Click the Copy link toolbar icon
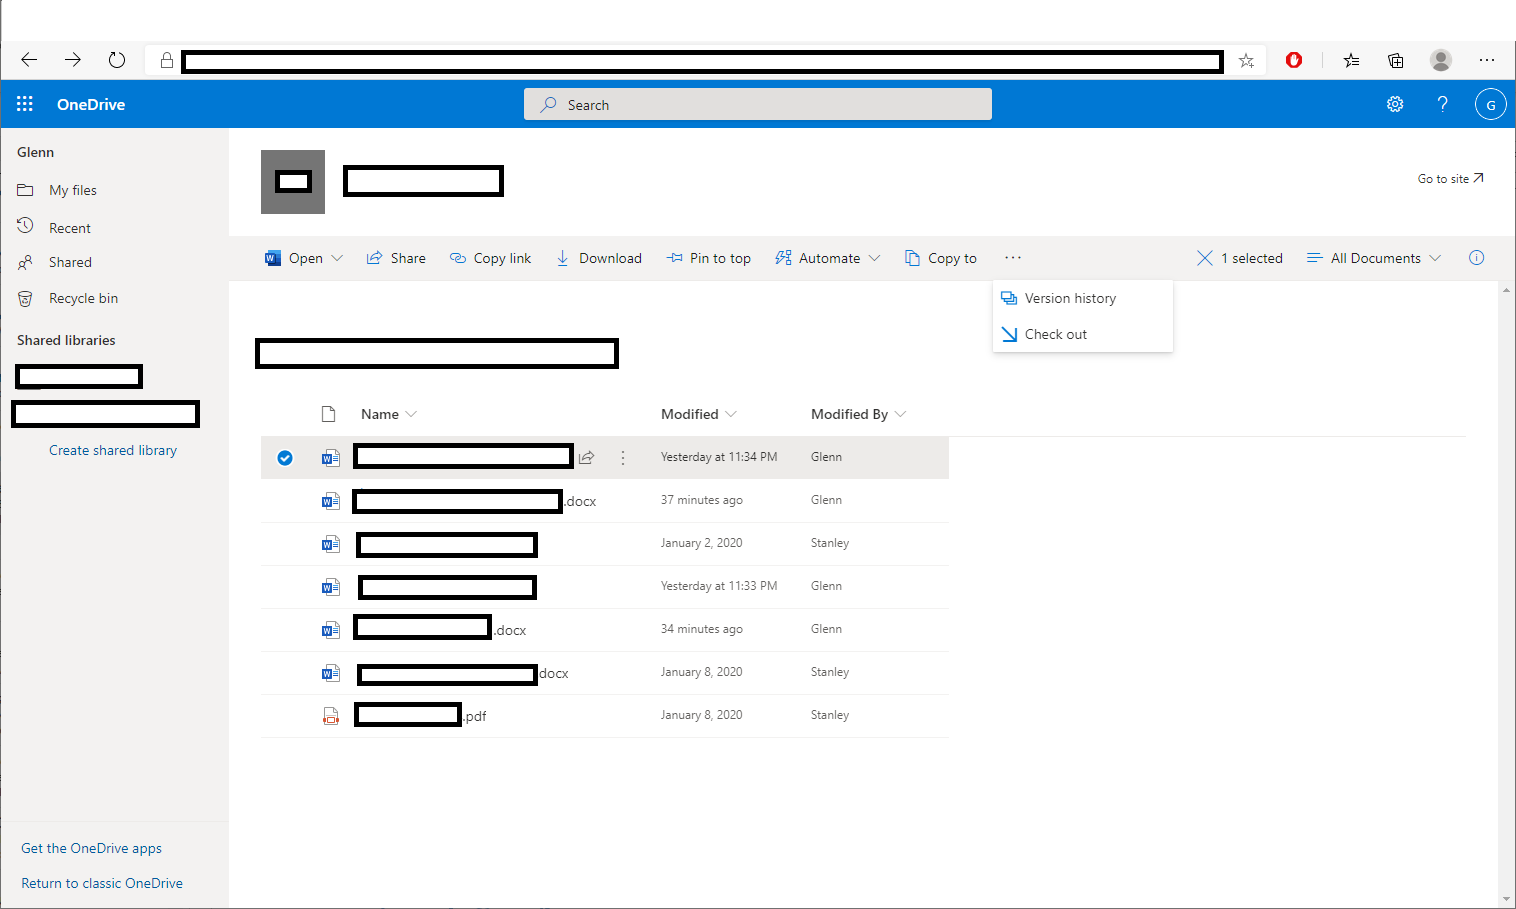The height and width of the screenshot is (909, 1516). tap(457, 257)
